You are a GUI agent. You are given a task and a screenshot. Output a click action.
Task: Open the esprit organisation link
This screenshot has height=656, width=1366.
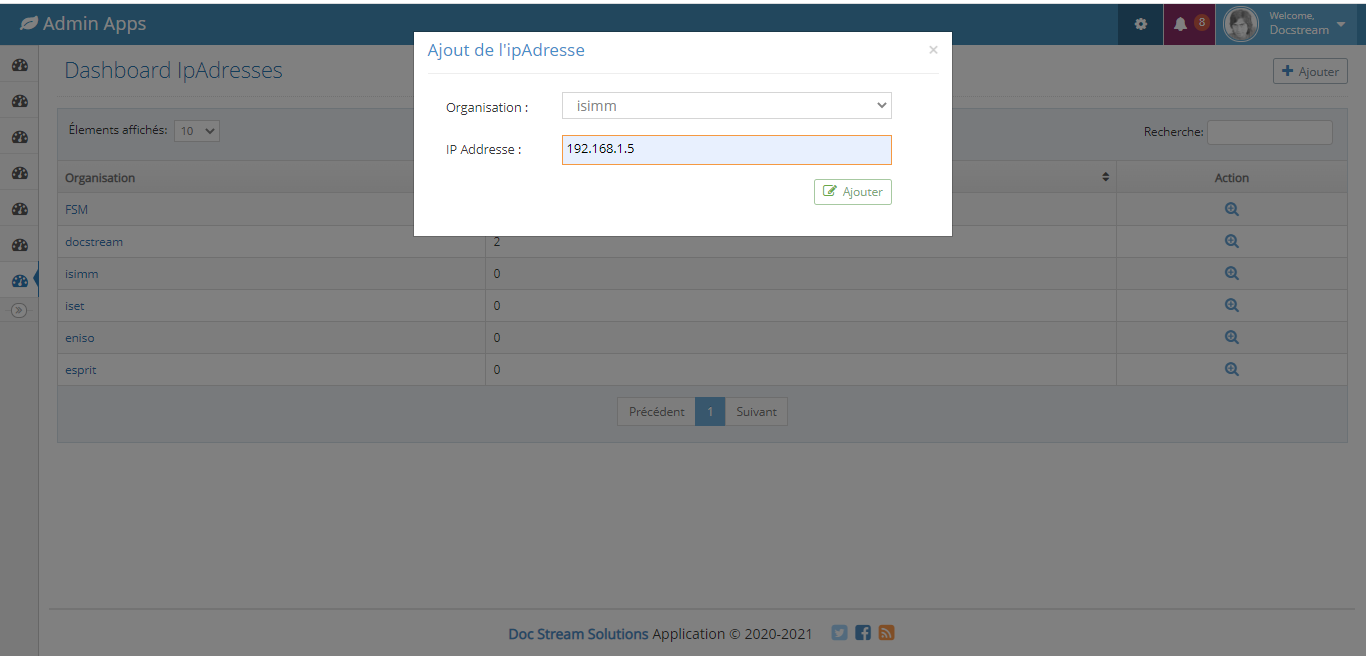pos(81,370)
